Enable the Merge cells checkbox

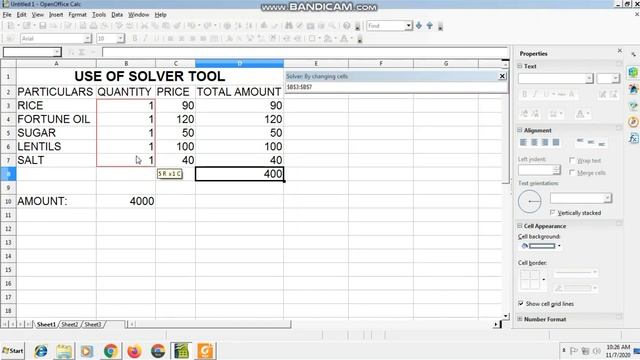pyautogui.click(x=572, y=172)
